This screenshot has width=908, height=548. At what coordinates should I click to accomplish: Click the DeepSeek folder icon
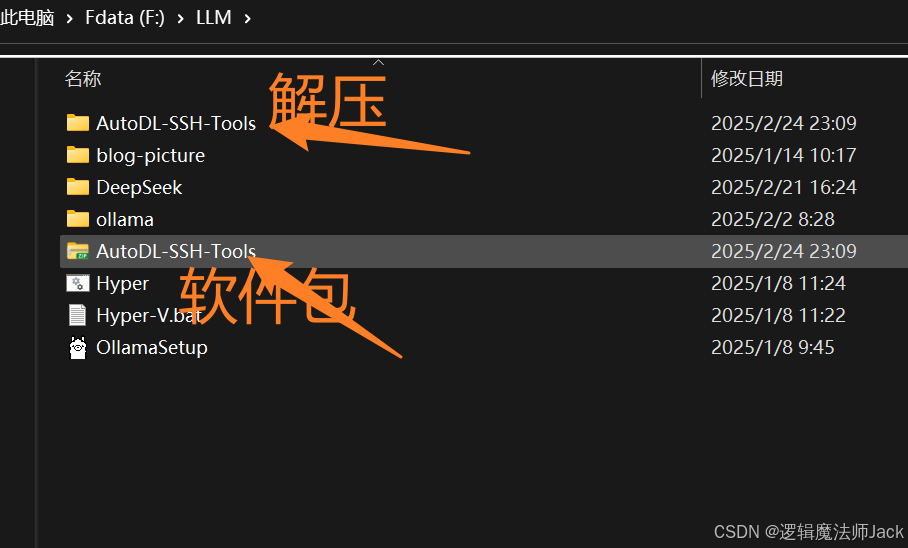(77, 187)
